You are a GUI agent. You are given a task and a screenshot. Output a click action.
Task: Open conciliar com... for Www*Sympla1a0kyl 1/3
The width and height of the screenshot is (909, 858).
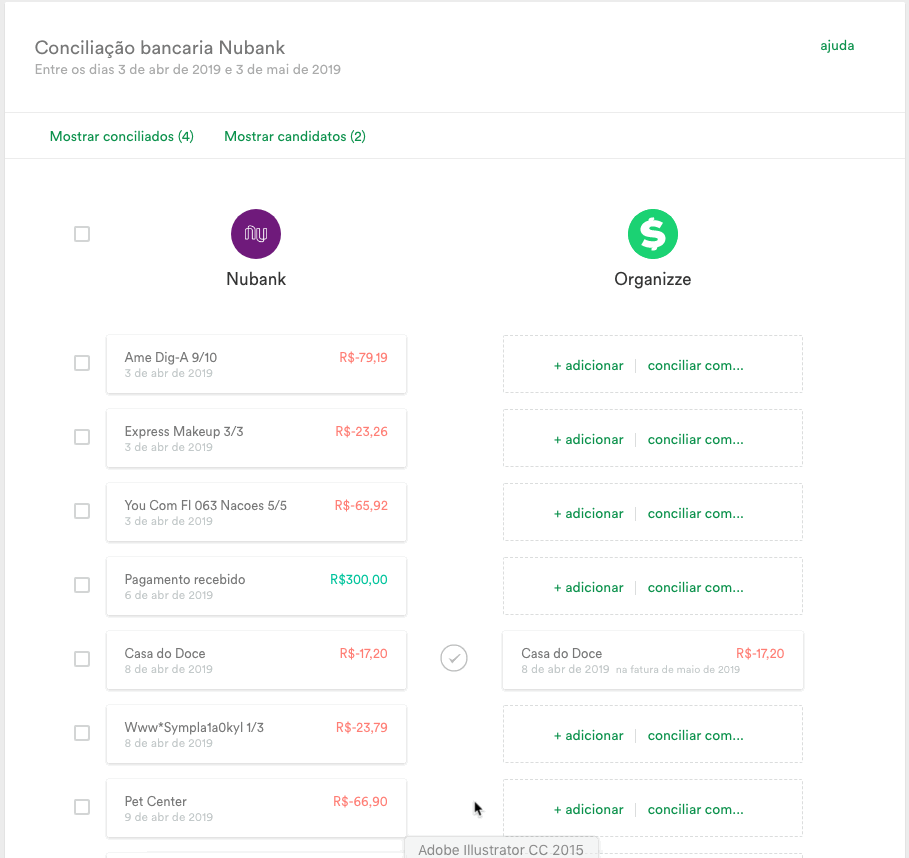695,736
